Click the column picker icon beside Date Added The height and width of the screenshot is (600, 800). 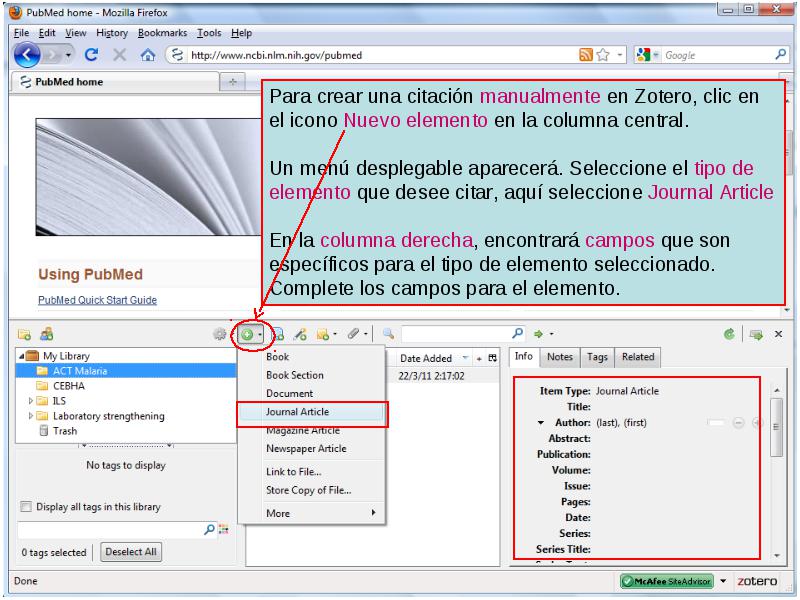[x=492, y=358]
